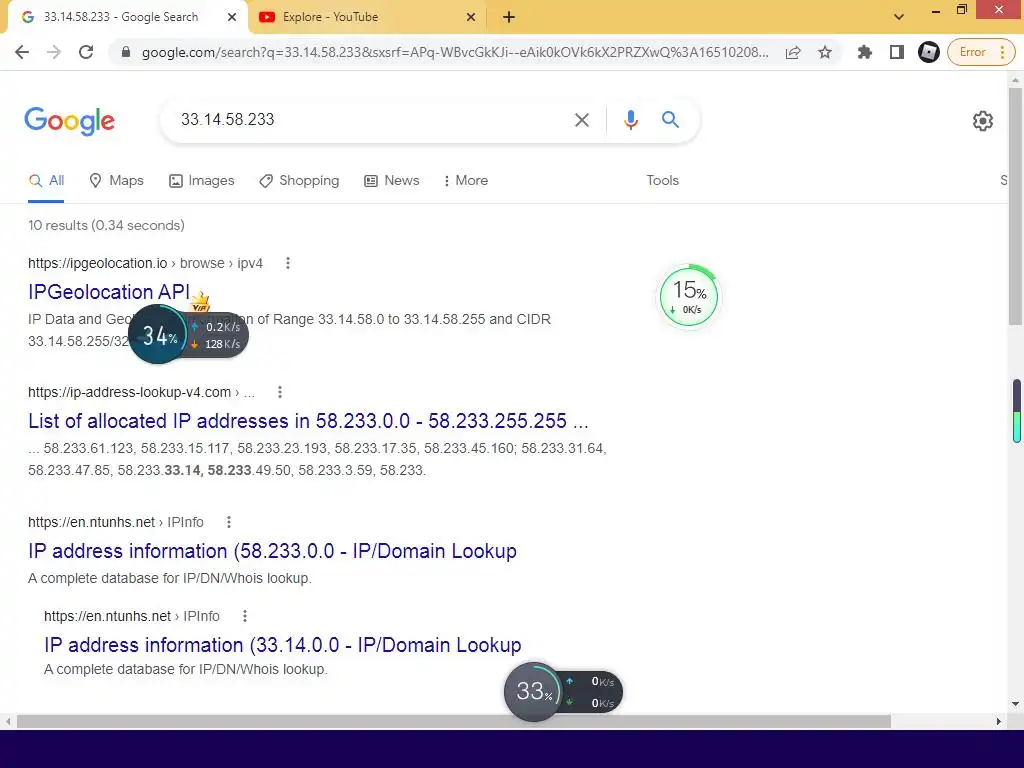Click the 33% dark speed monitor widget
This screenshot has height=768, width=1024.
click(563, 692)
